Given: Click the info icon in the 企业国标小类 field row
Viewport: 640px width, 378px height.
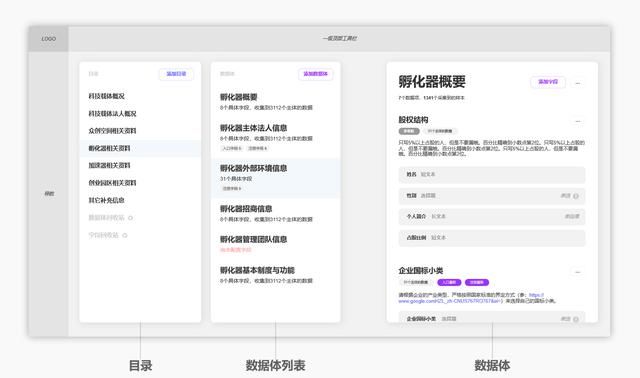Looking at the screenshot, I should tap(576, 319).
